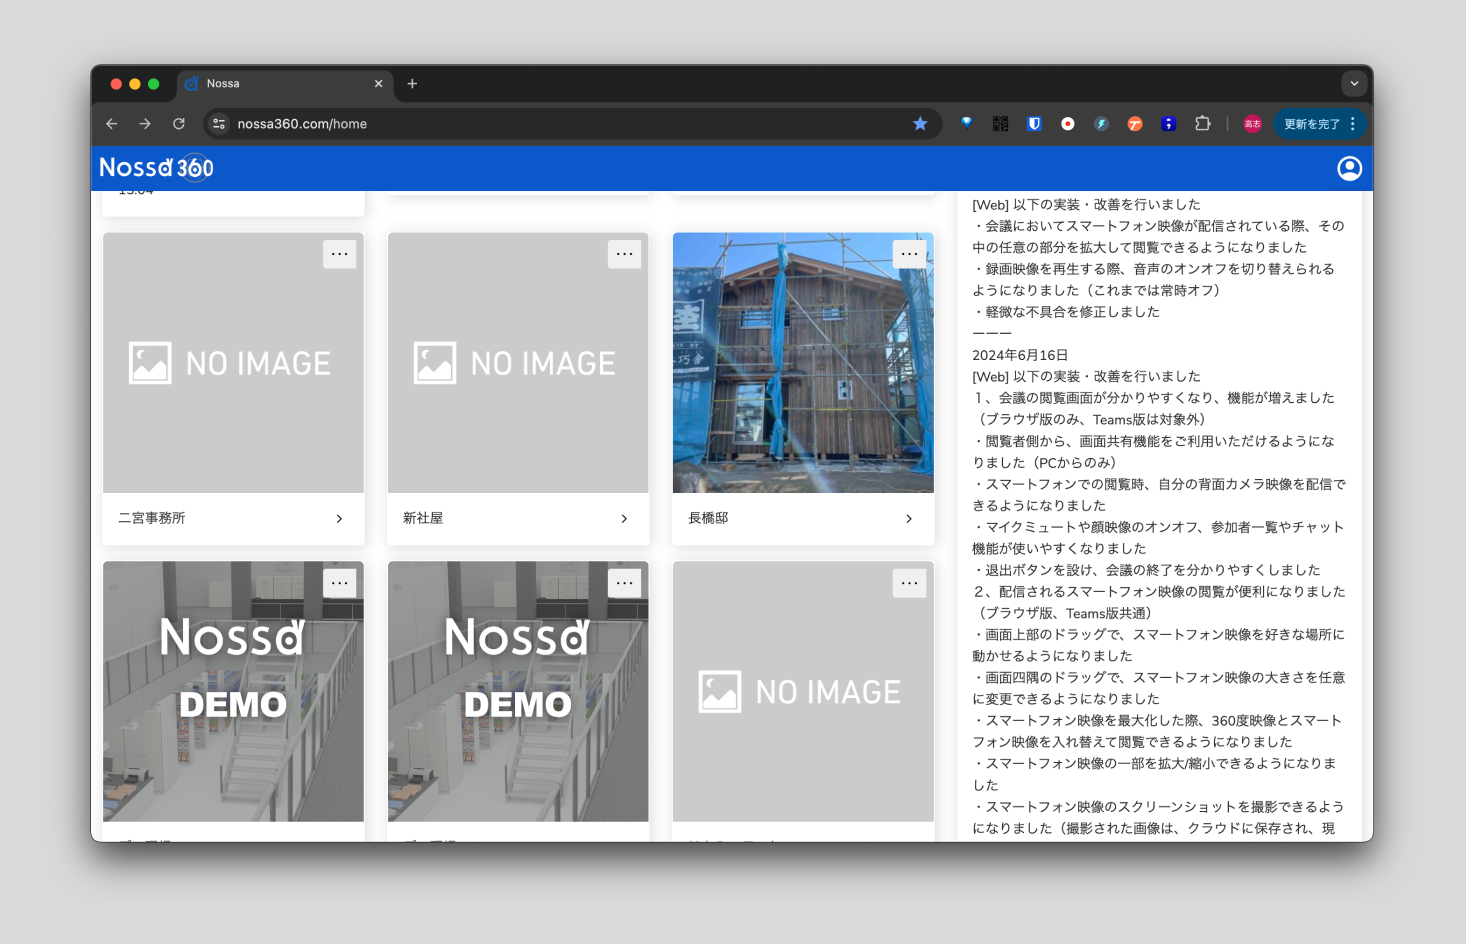
Task: View site information icon in address bar
Action: 219,124
